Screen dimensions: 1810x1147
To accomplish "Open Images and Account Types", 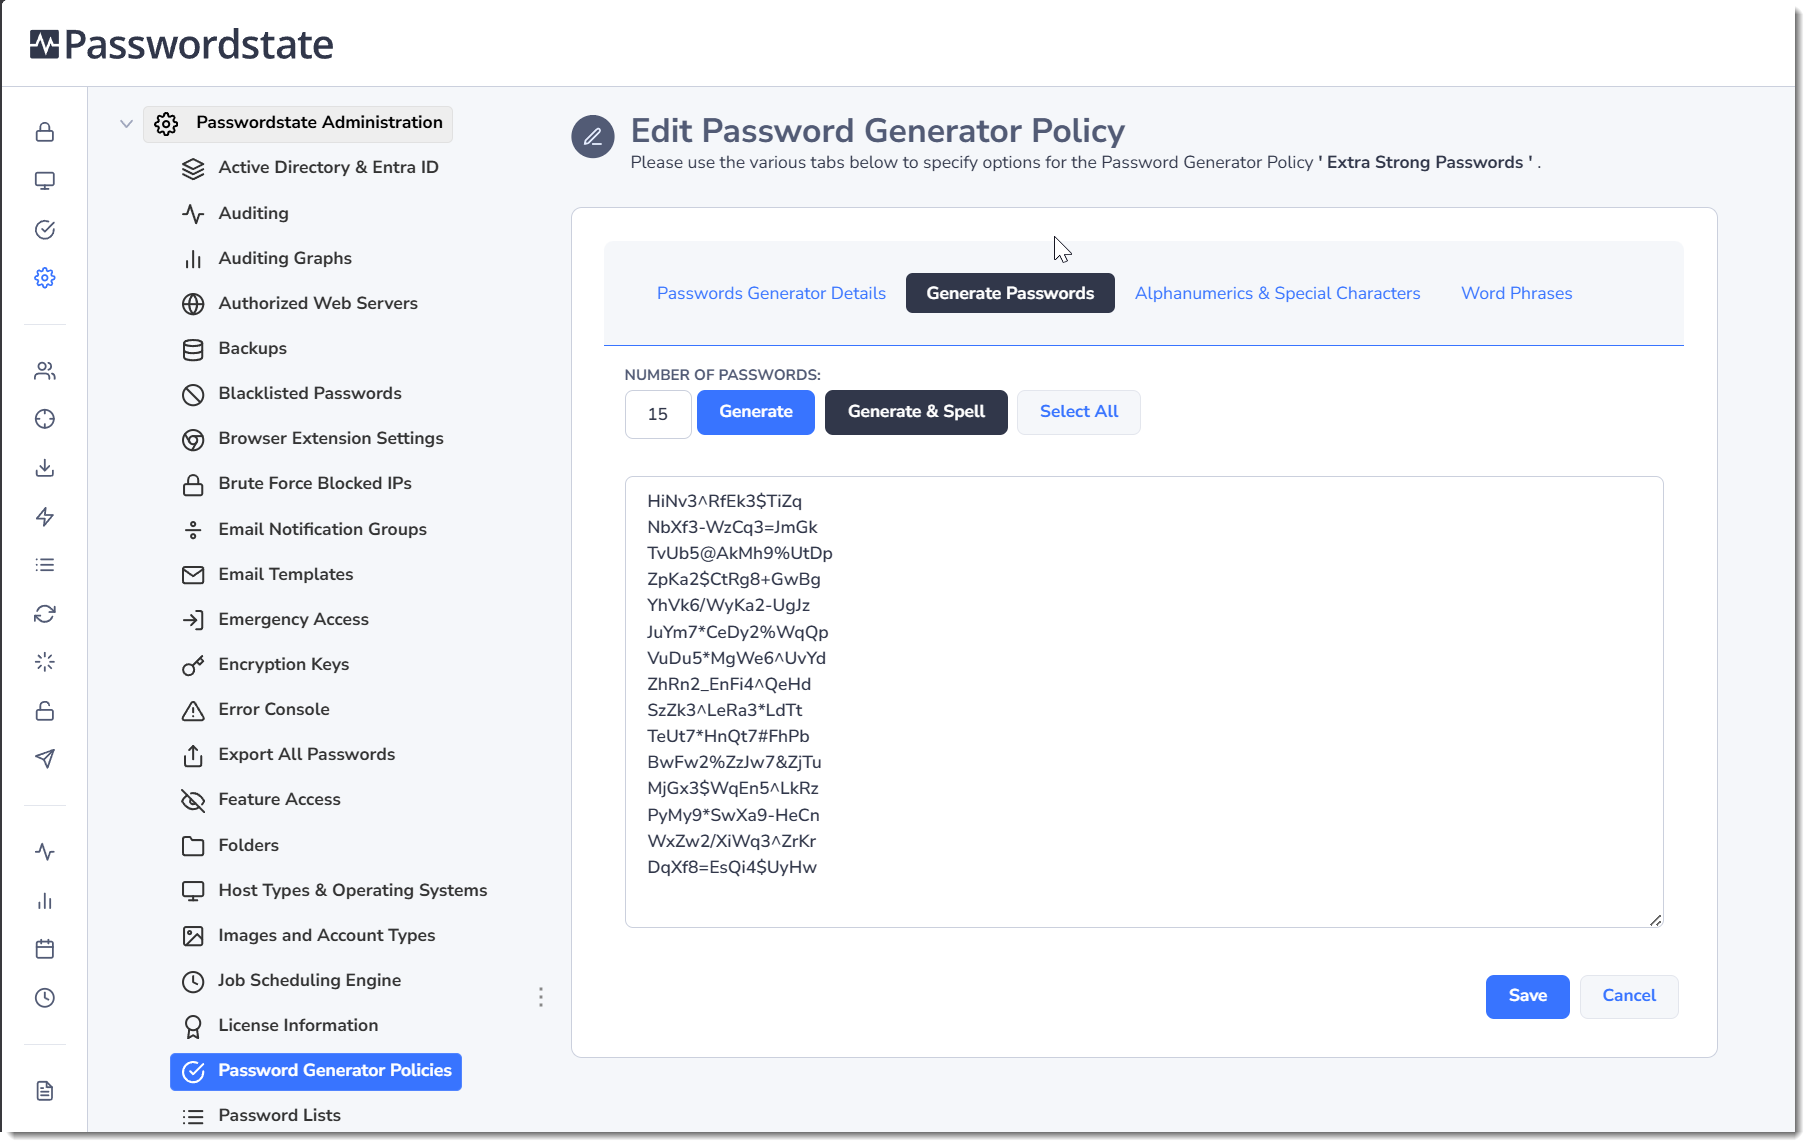I will coord(327,935).
